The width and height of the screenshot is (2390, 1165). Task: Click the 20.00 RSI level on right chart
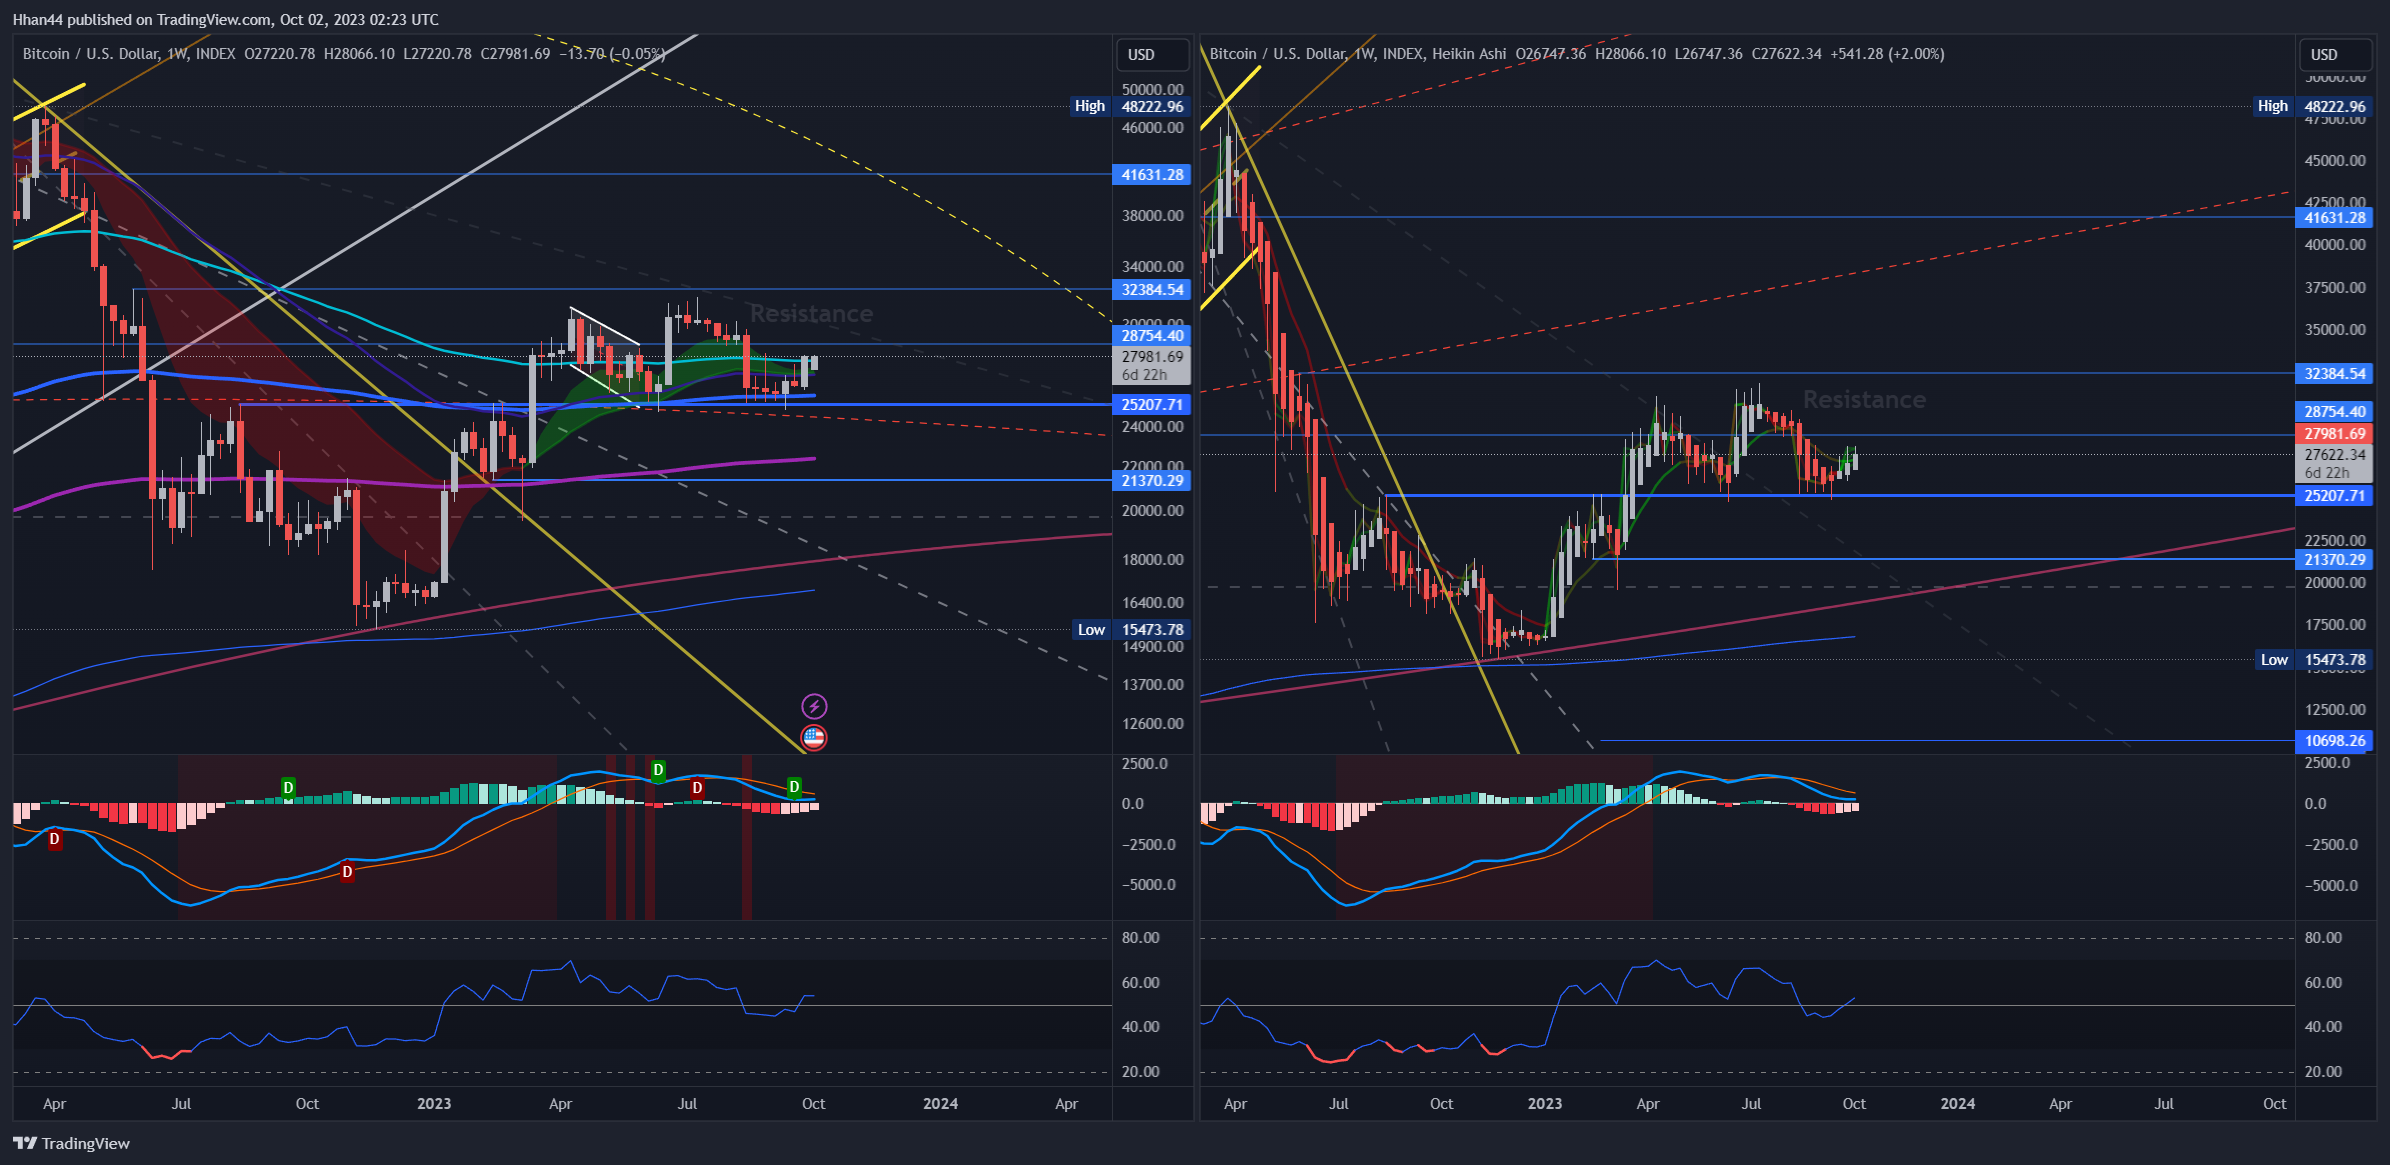[x=2323, y=1071]
